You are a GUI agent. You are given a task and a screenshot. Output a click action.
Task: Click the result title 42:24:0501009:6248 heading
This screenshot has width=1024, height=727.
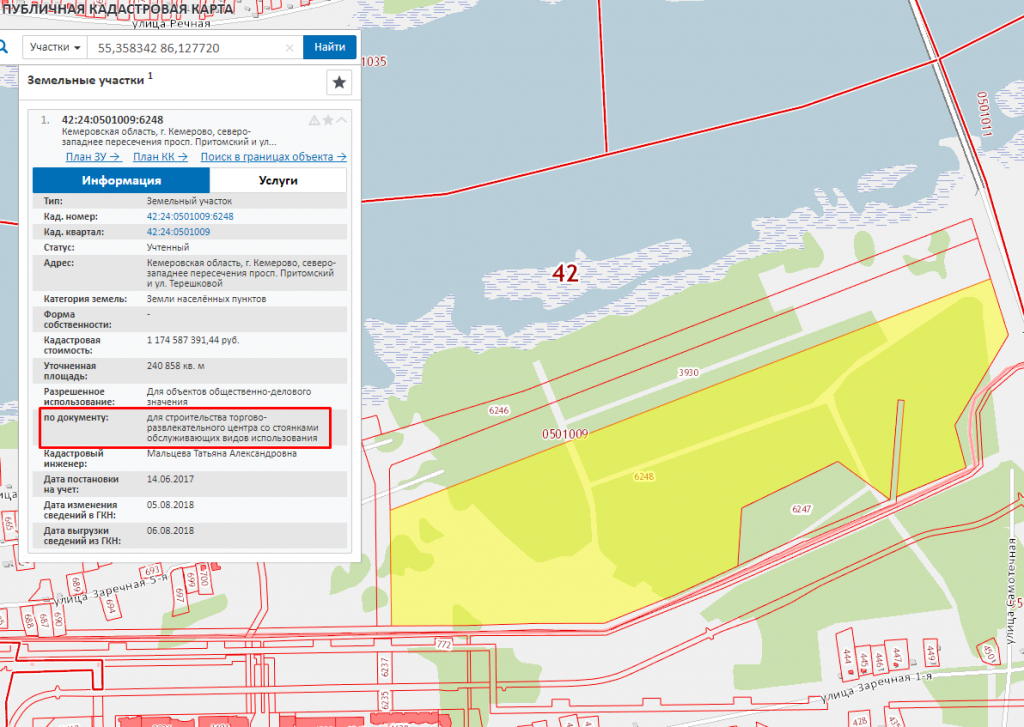tap(112, 120)
